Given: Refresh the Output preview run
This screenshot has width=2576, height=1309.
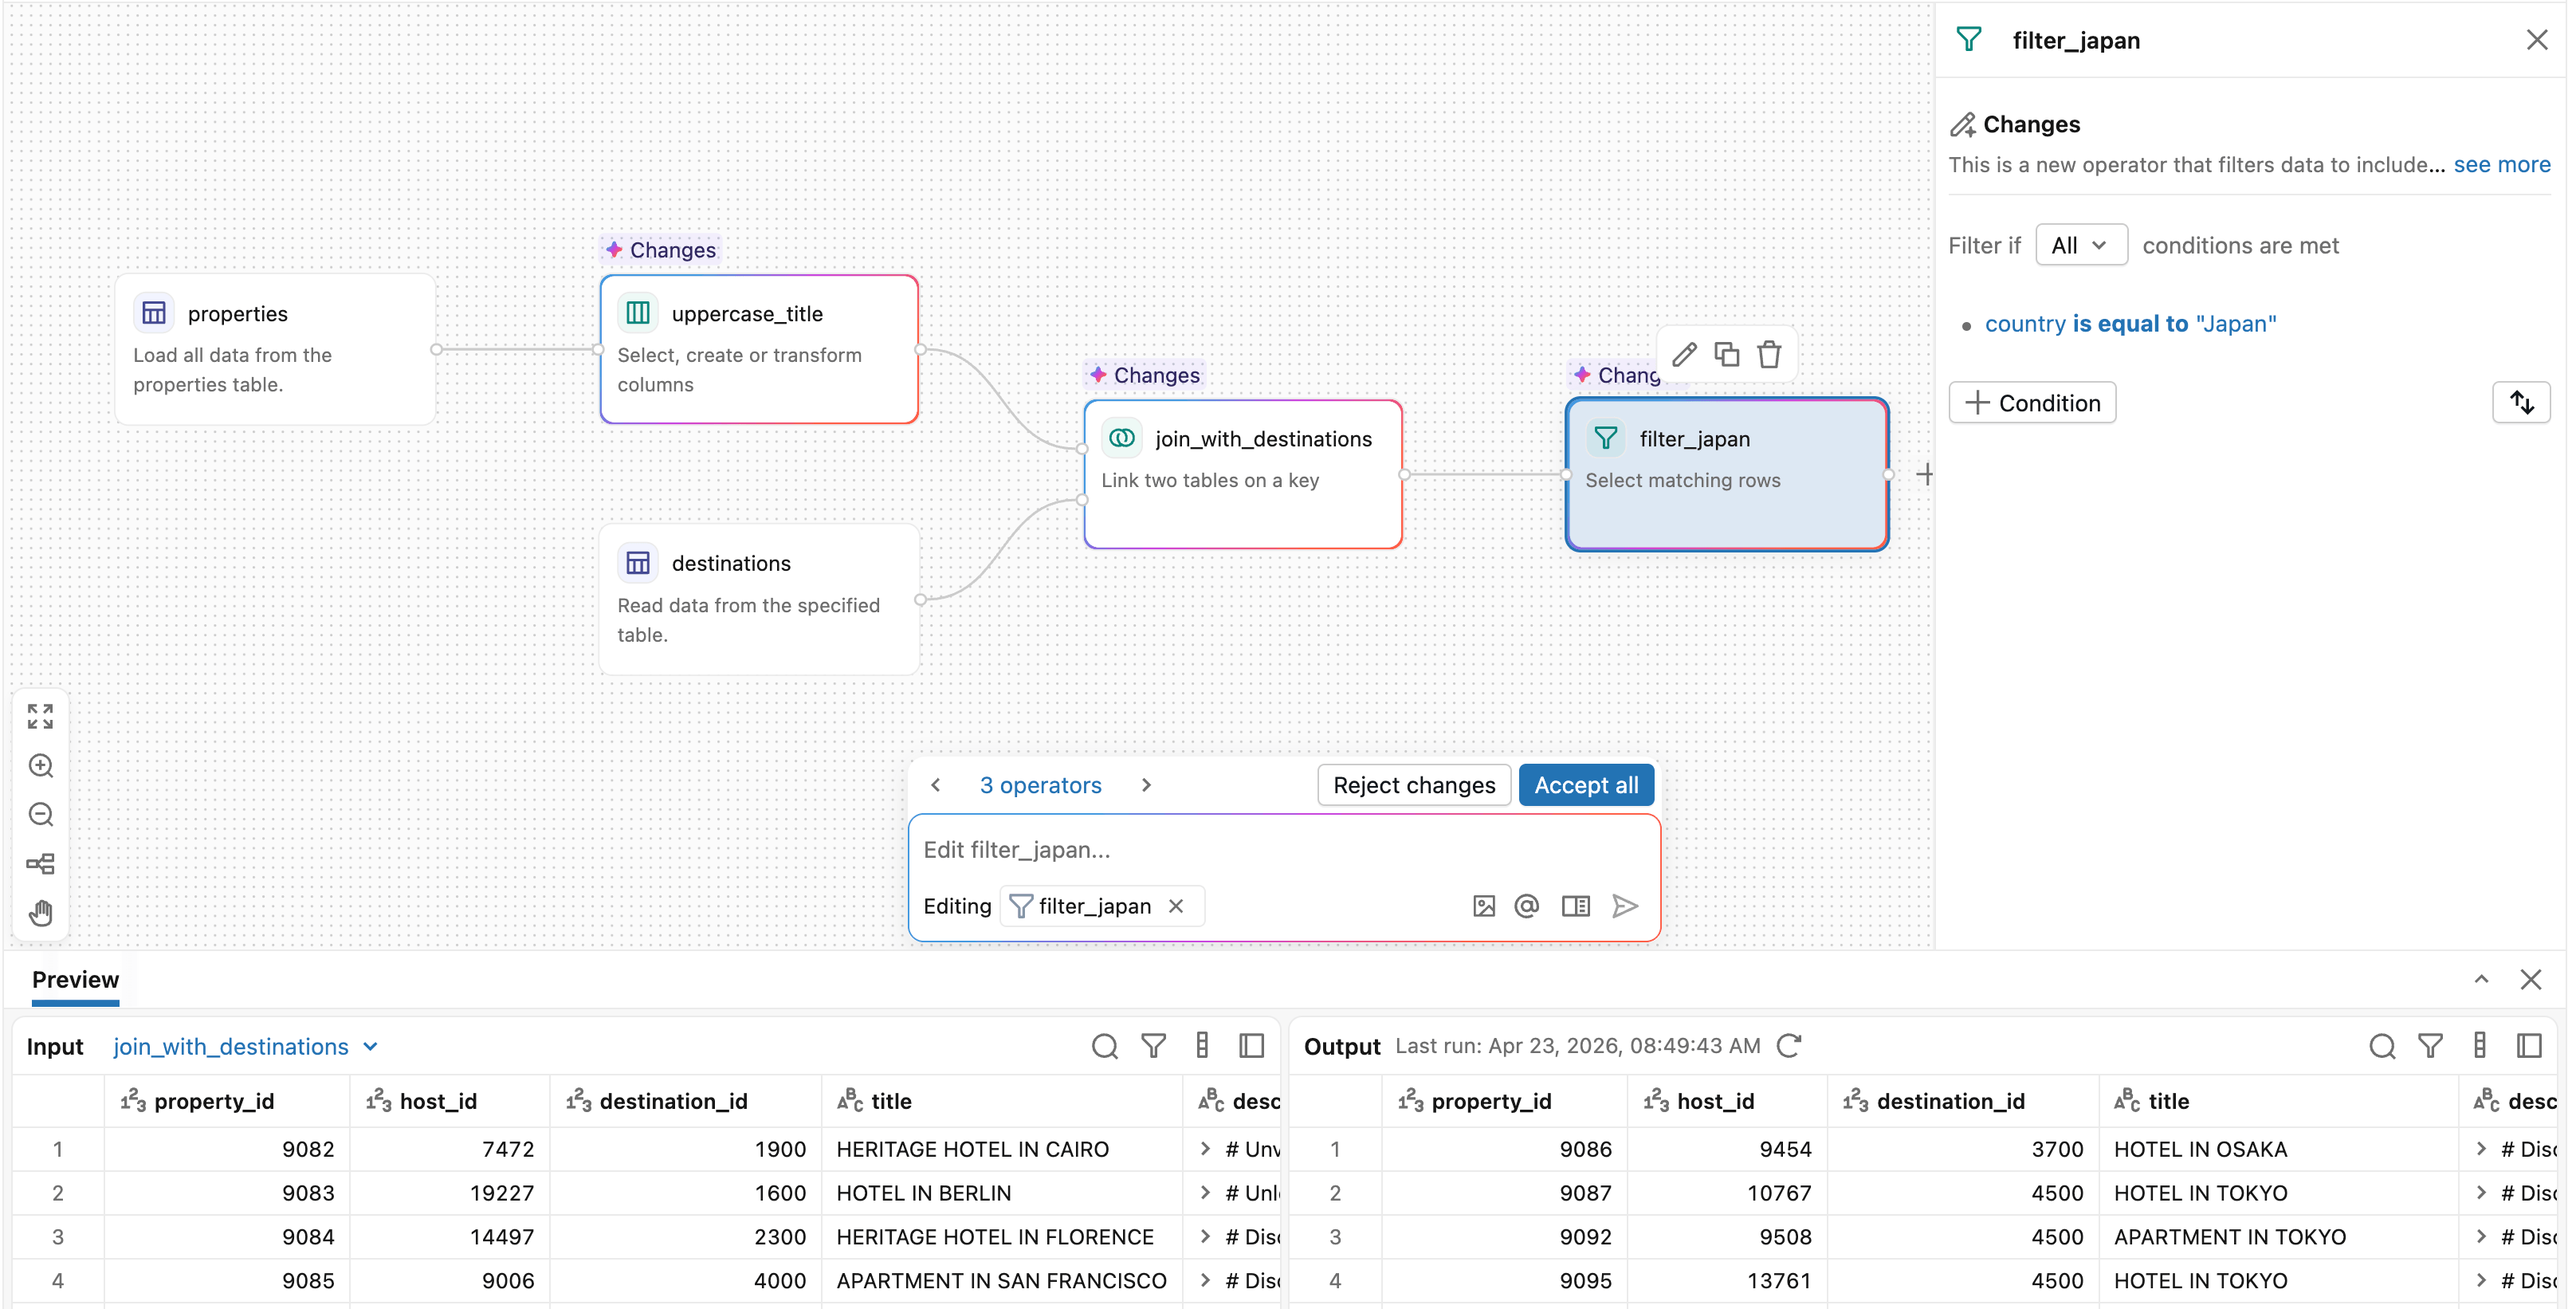Looking at the screenshot, I should pos(1789,1046).
